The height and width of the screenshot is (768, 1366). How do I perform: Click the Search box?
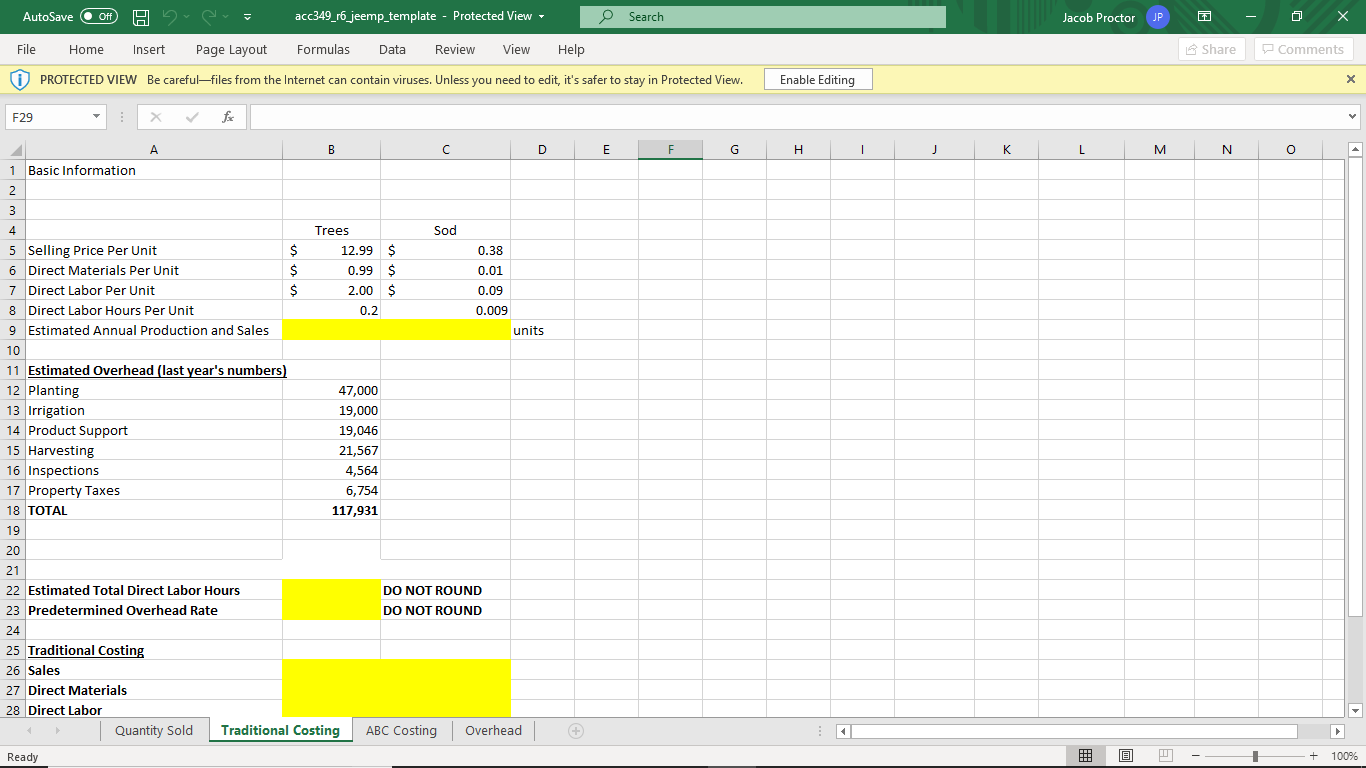pos(760,16)
